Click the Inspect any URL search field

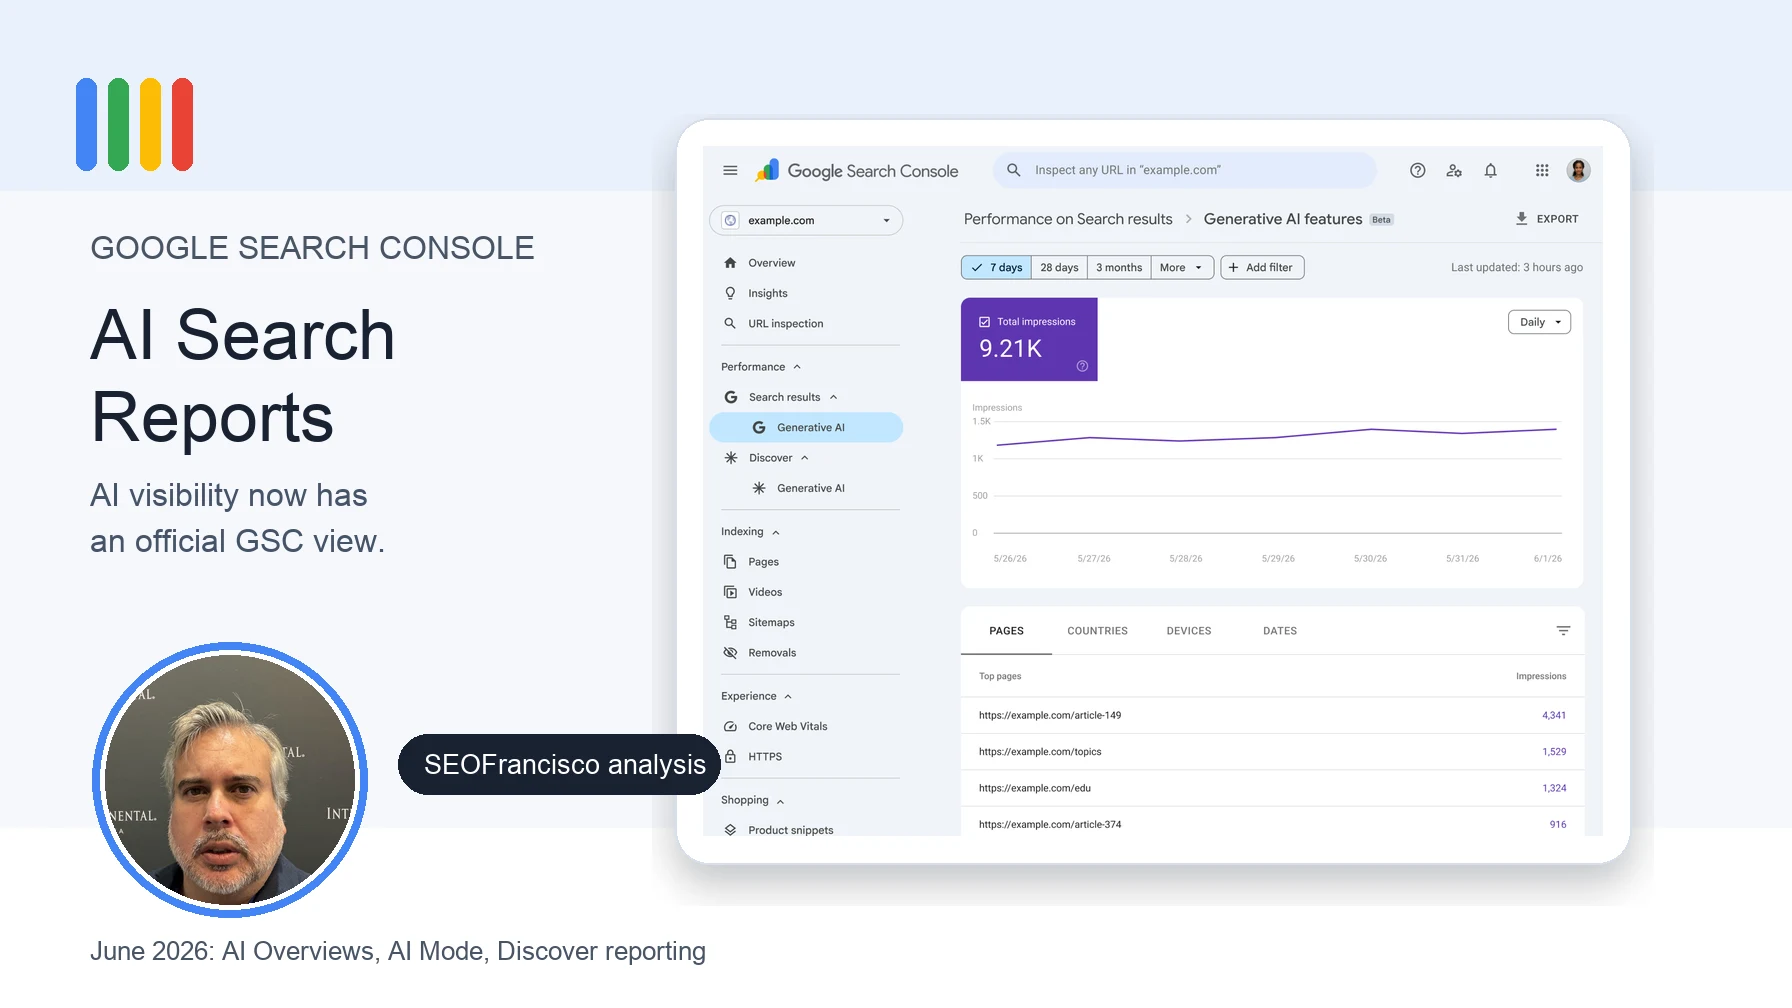click(x=1185, y=170)
